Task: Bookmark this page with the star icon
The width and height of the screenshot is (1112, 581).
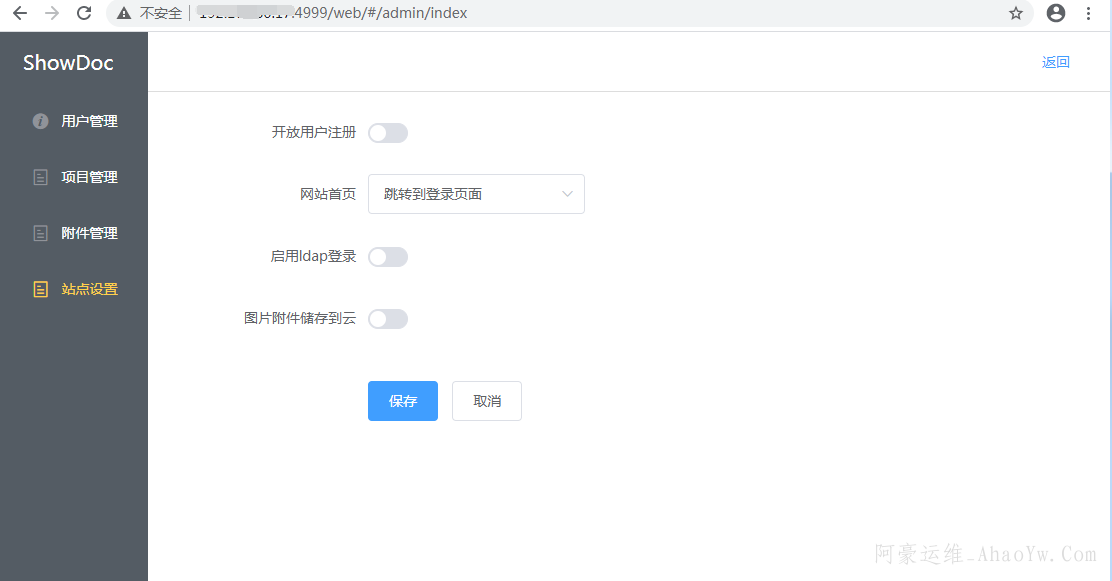Action: pyautogui.click(x=1016, y=14)
